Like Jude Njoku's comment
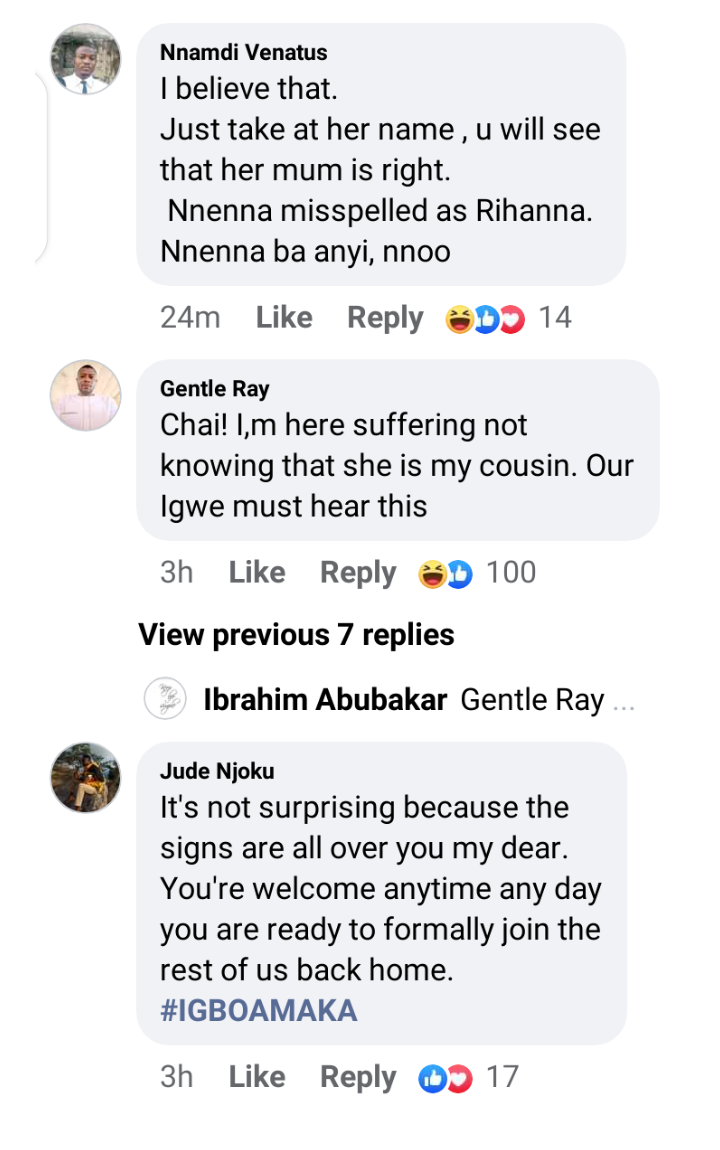Screen dimensions: 720x1150 click(257, 1077)
